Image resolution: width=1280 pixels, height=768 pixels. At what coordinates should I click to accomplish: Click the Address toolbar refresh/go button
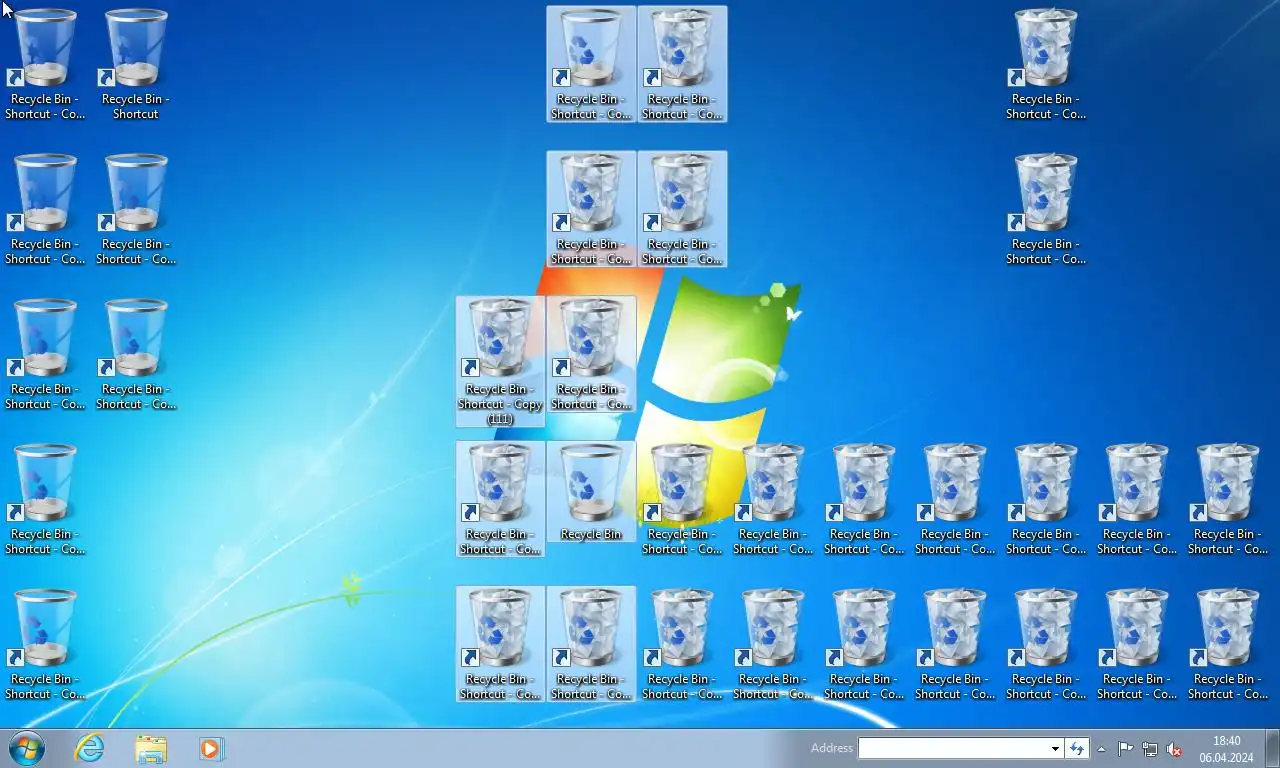[x=1077, y=748]
